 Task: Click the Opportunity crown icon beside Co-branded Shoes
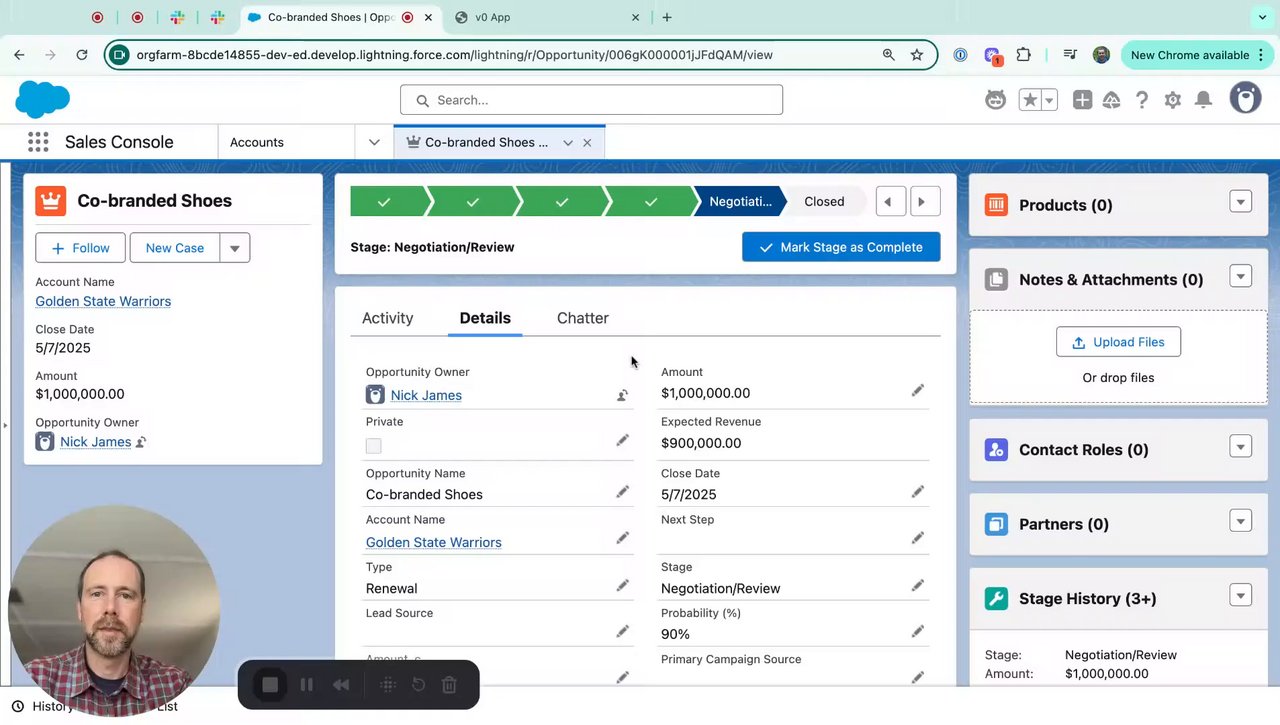tap(51, 201)
